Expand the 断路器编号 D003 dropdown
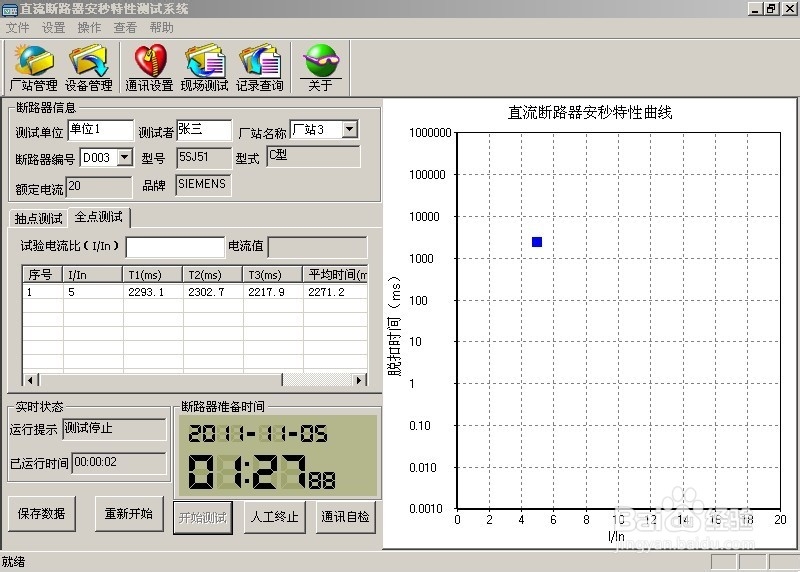800x572 pixels. [x=124, y=157]
